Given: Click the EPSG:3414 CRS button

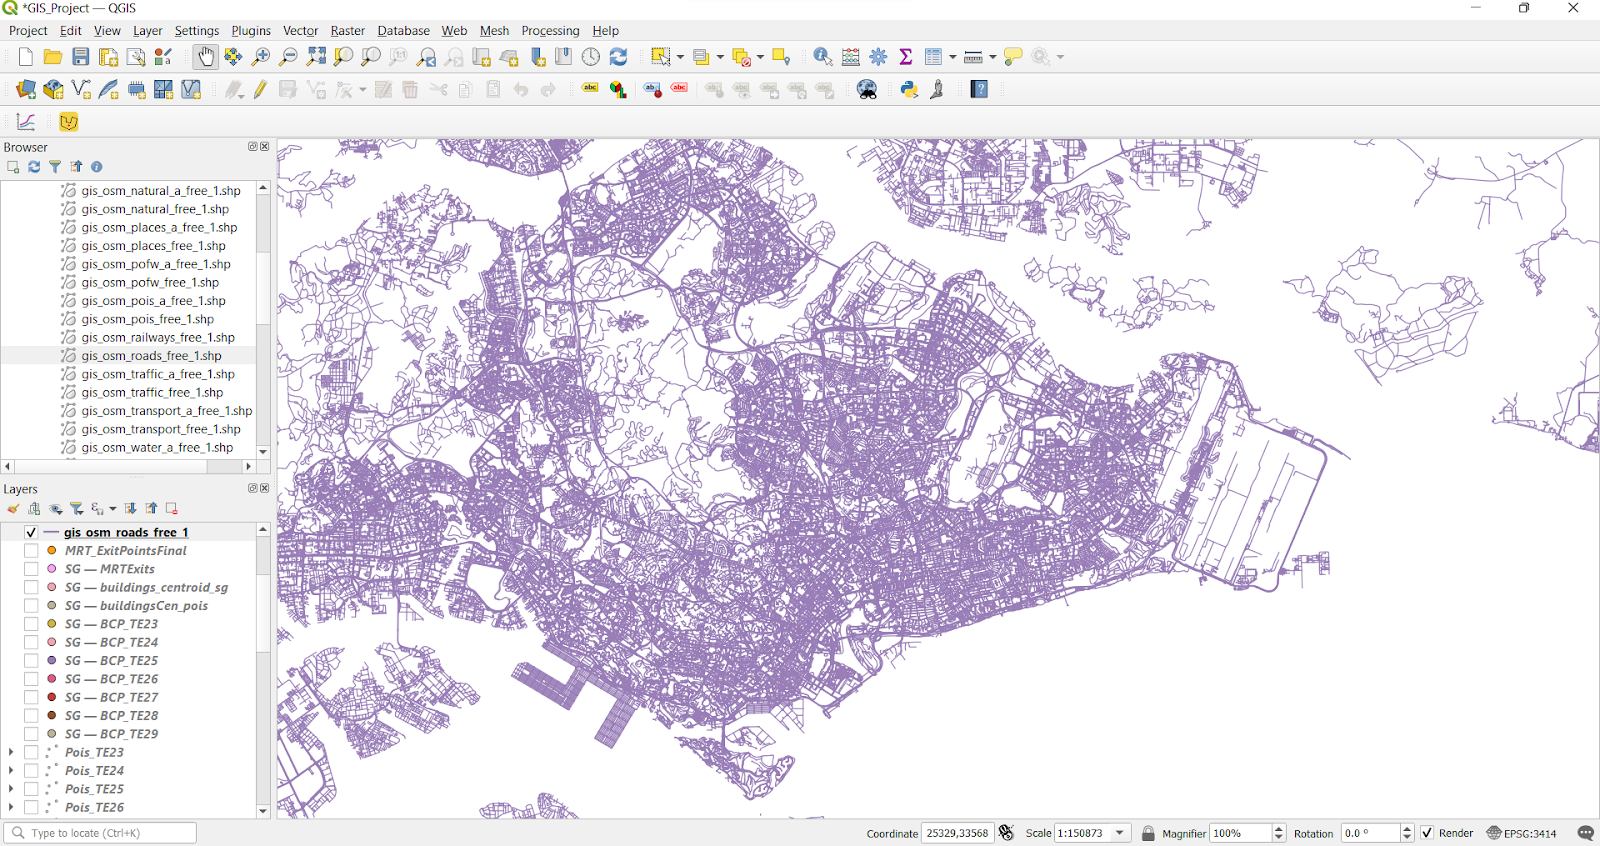Looking at the screenshot, I should click(1521, 833).
